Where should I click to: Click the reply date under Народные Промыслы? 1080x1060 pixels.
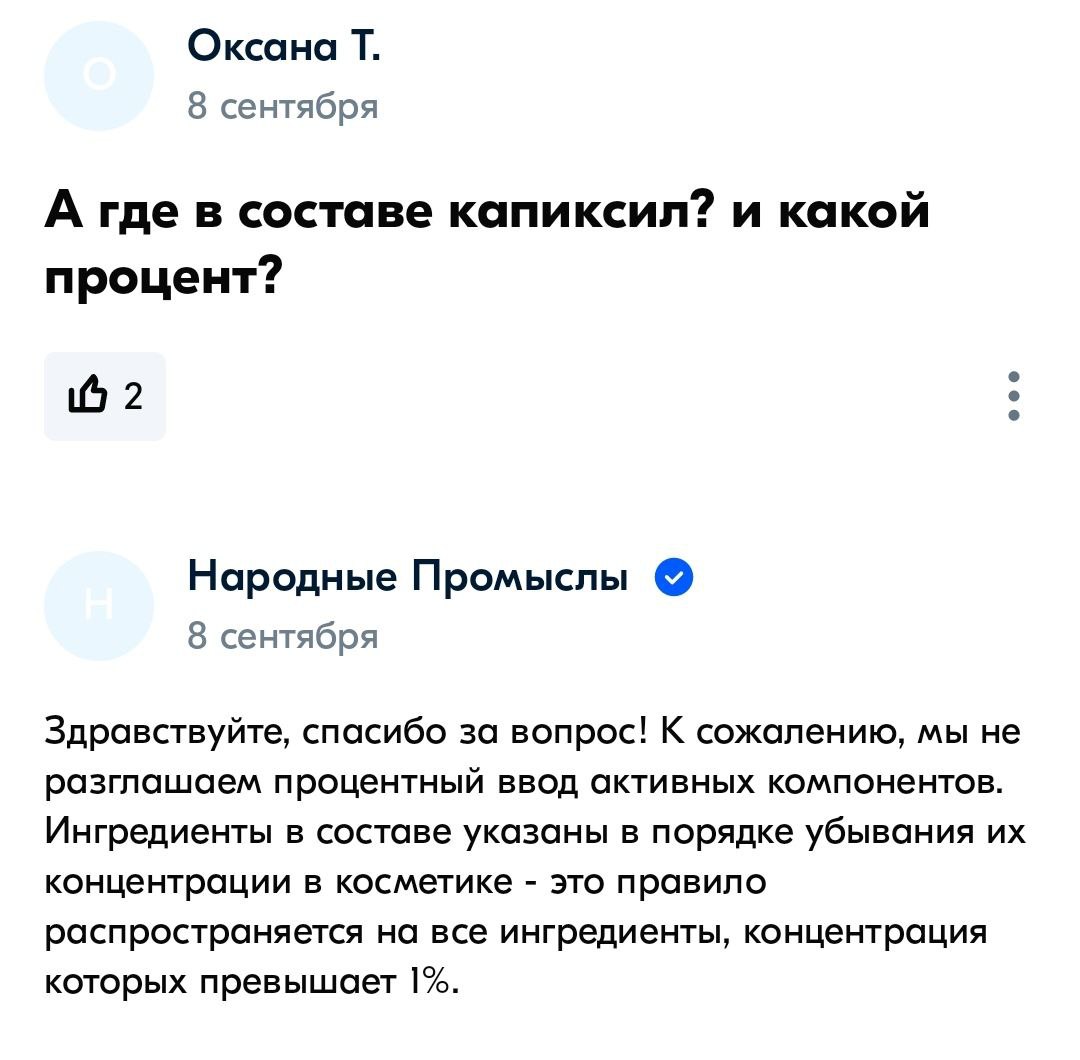[x=282, y=636]
